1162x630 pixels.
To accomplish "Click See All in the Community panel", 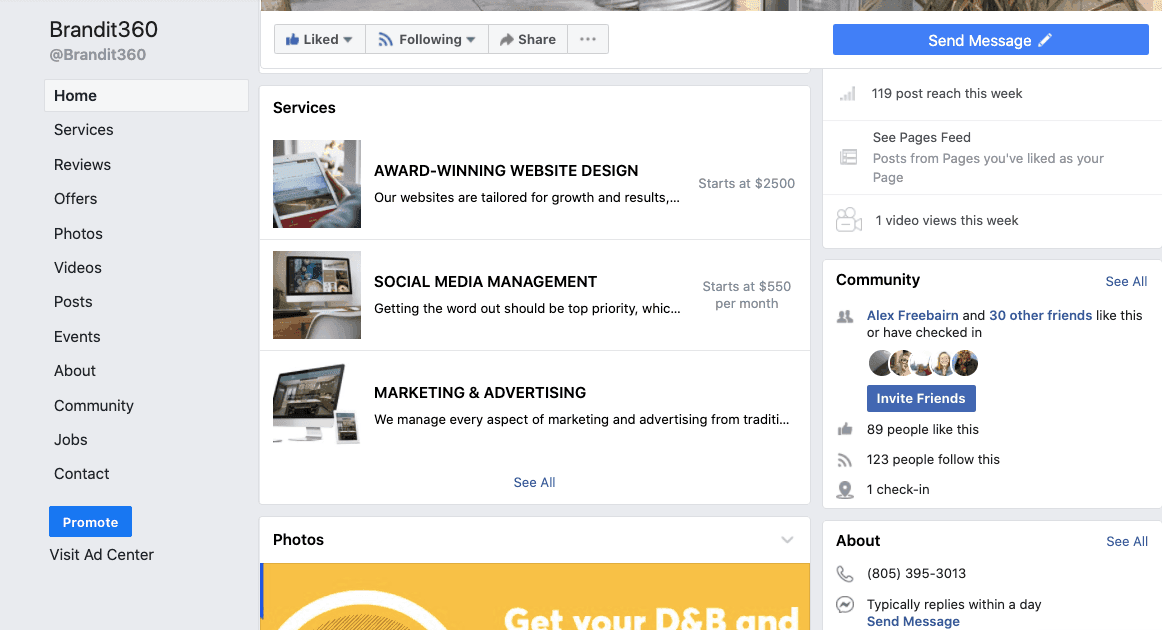I will 1126,281.
